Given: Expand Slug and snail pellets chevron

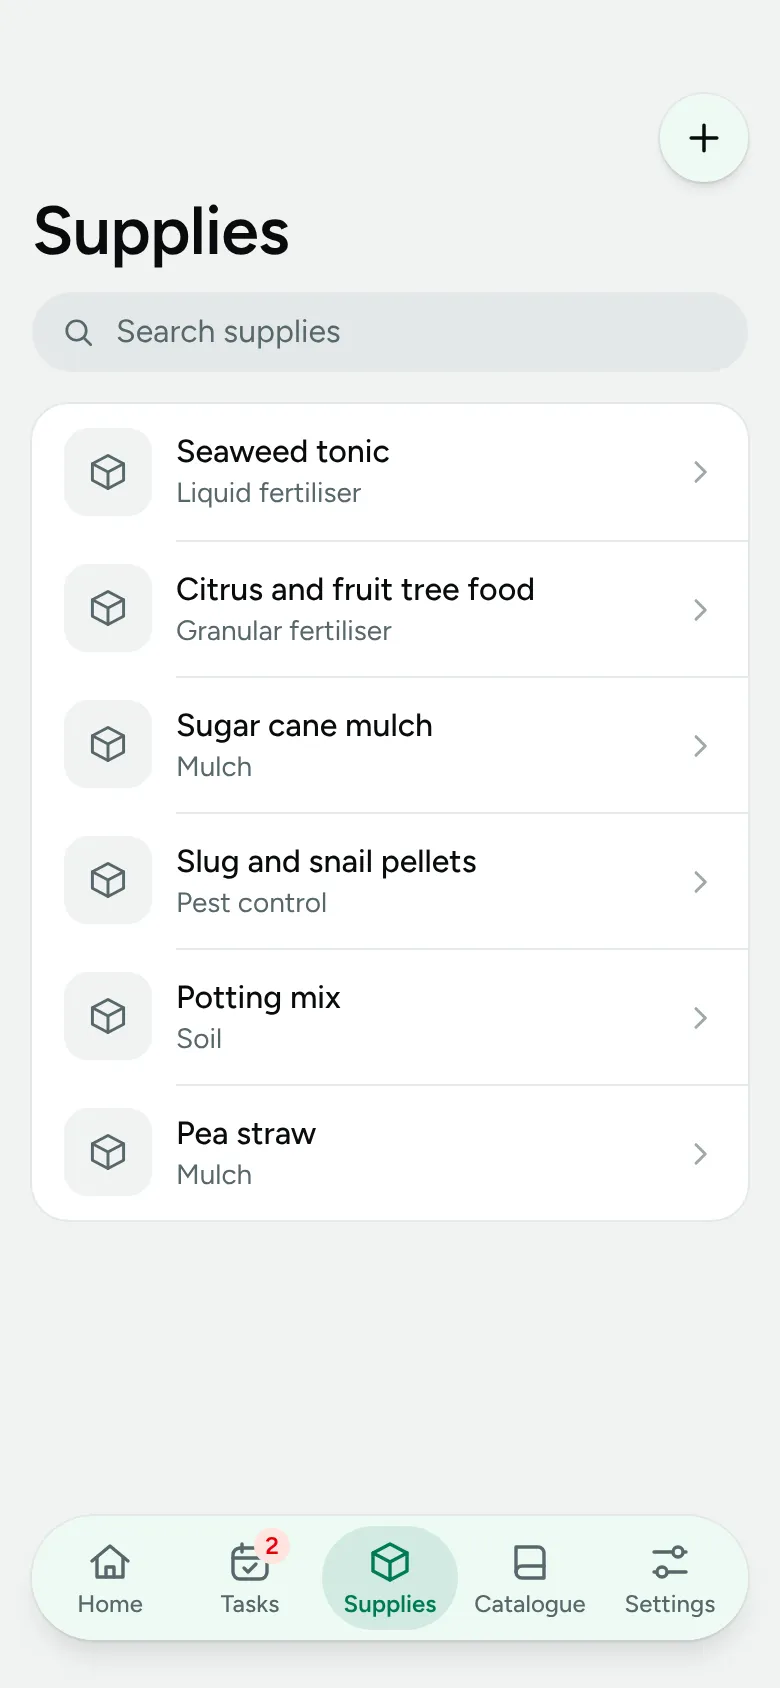Looking at the screenshot, I should 700,882.
